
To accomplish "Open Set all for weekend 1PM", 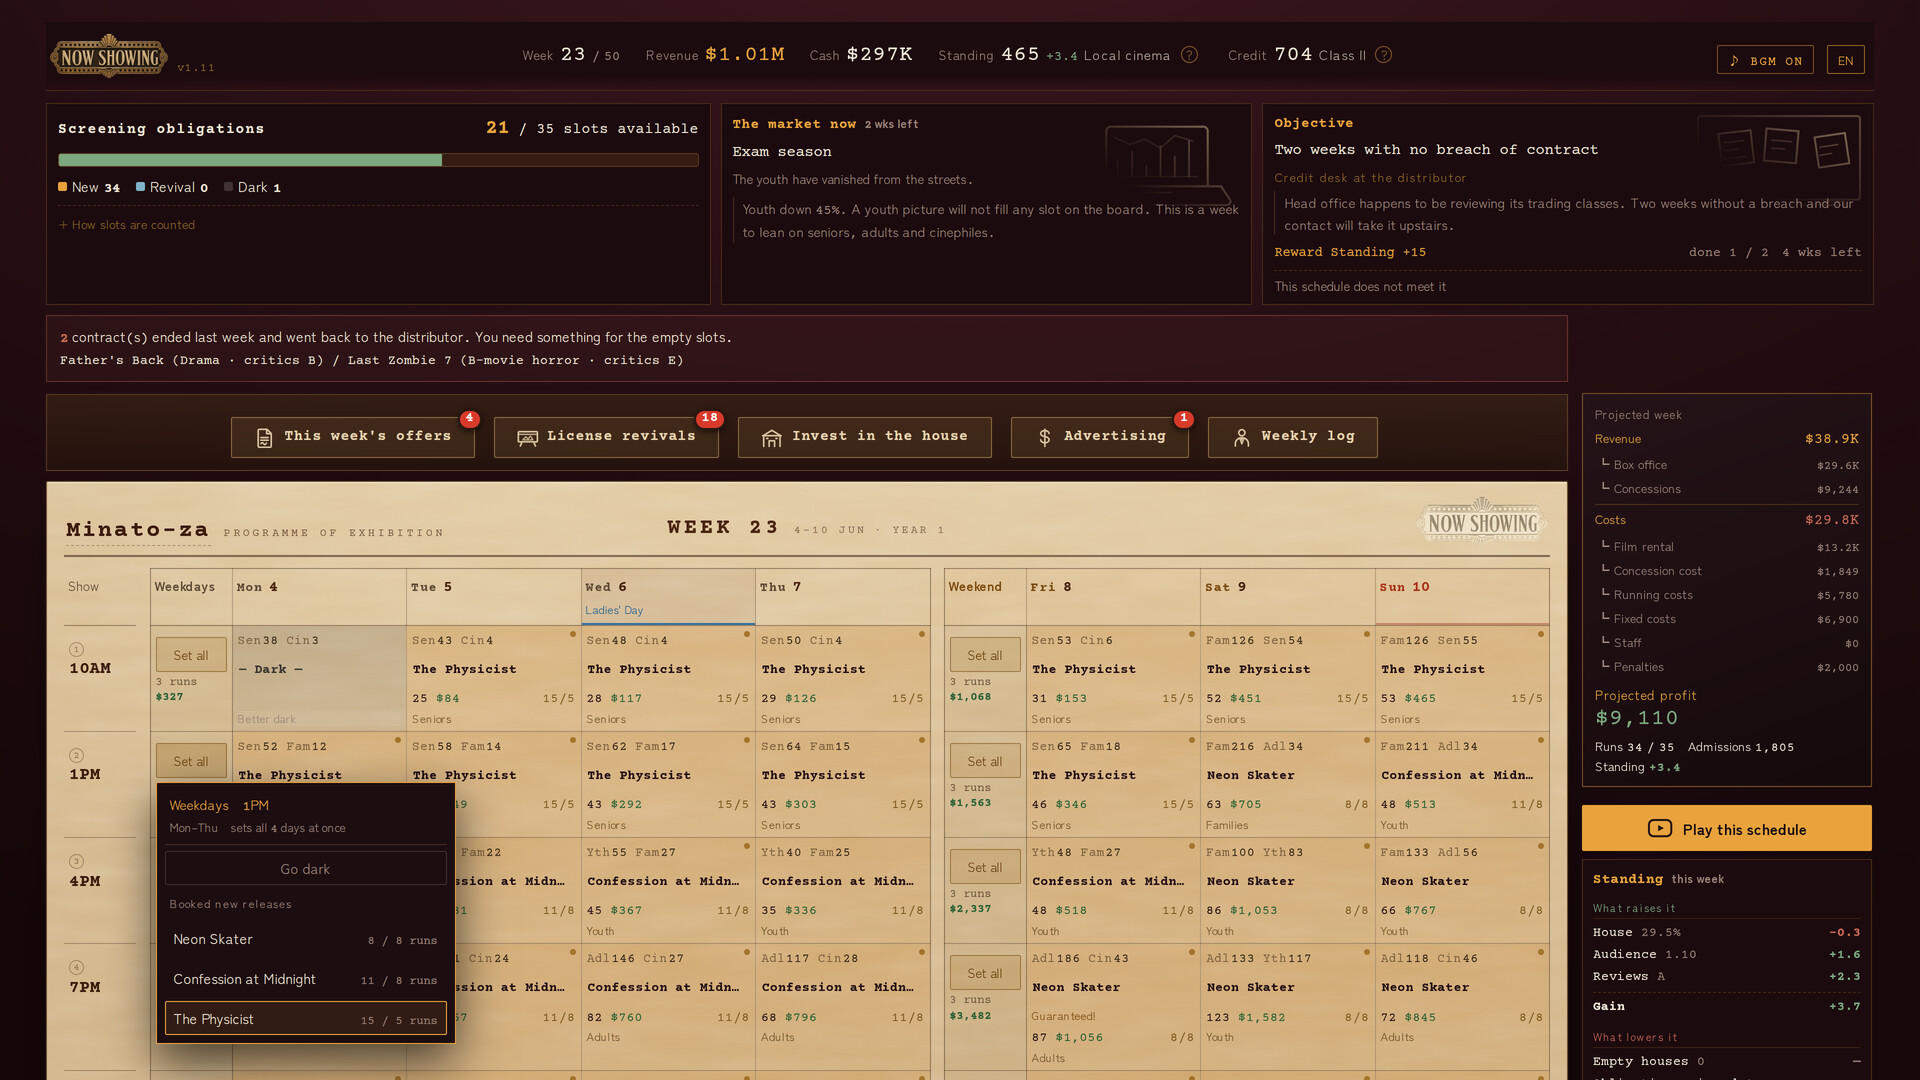I will coord(984,761).
